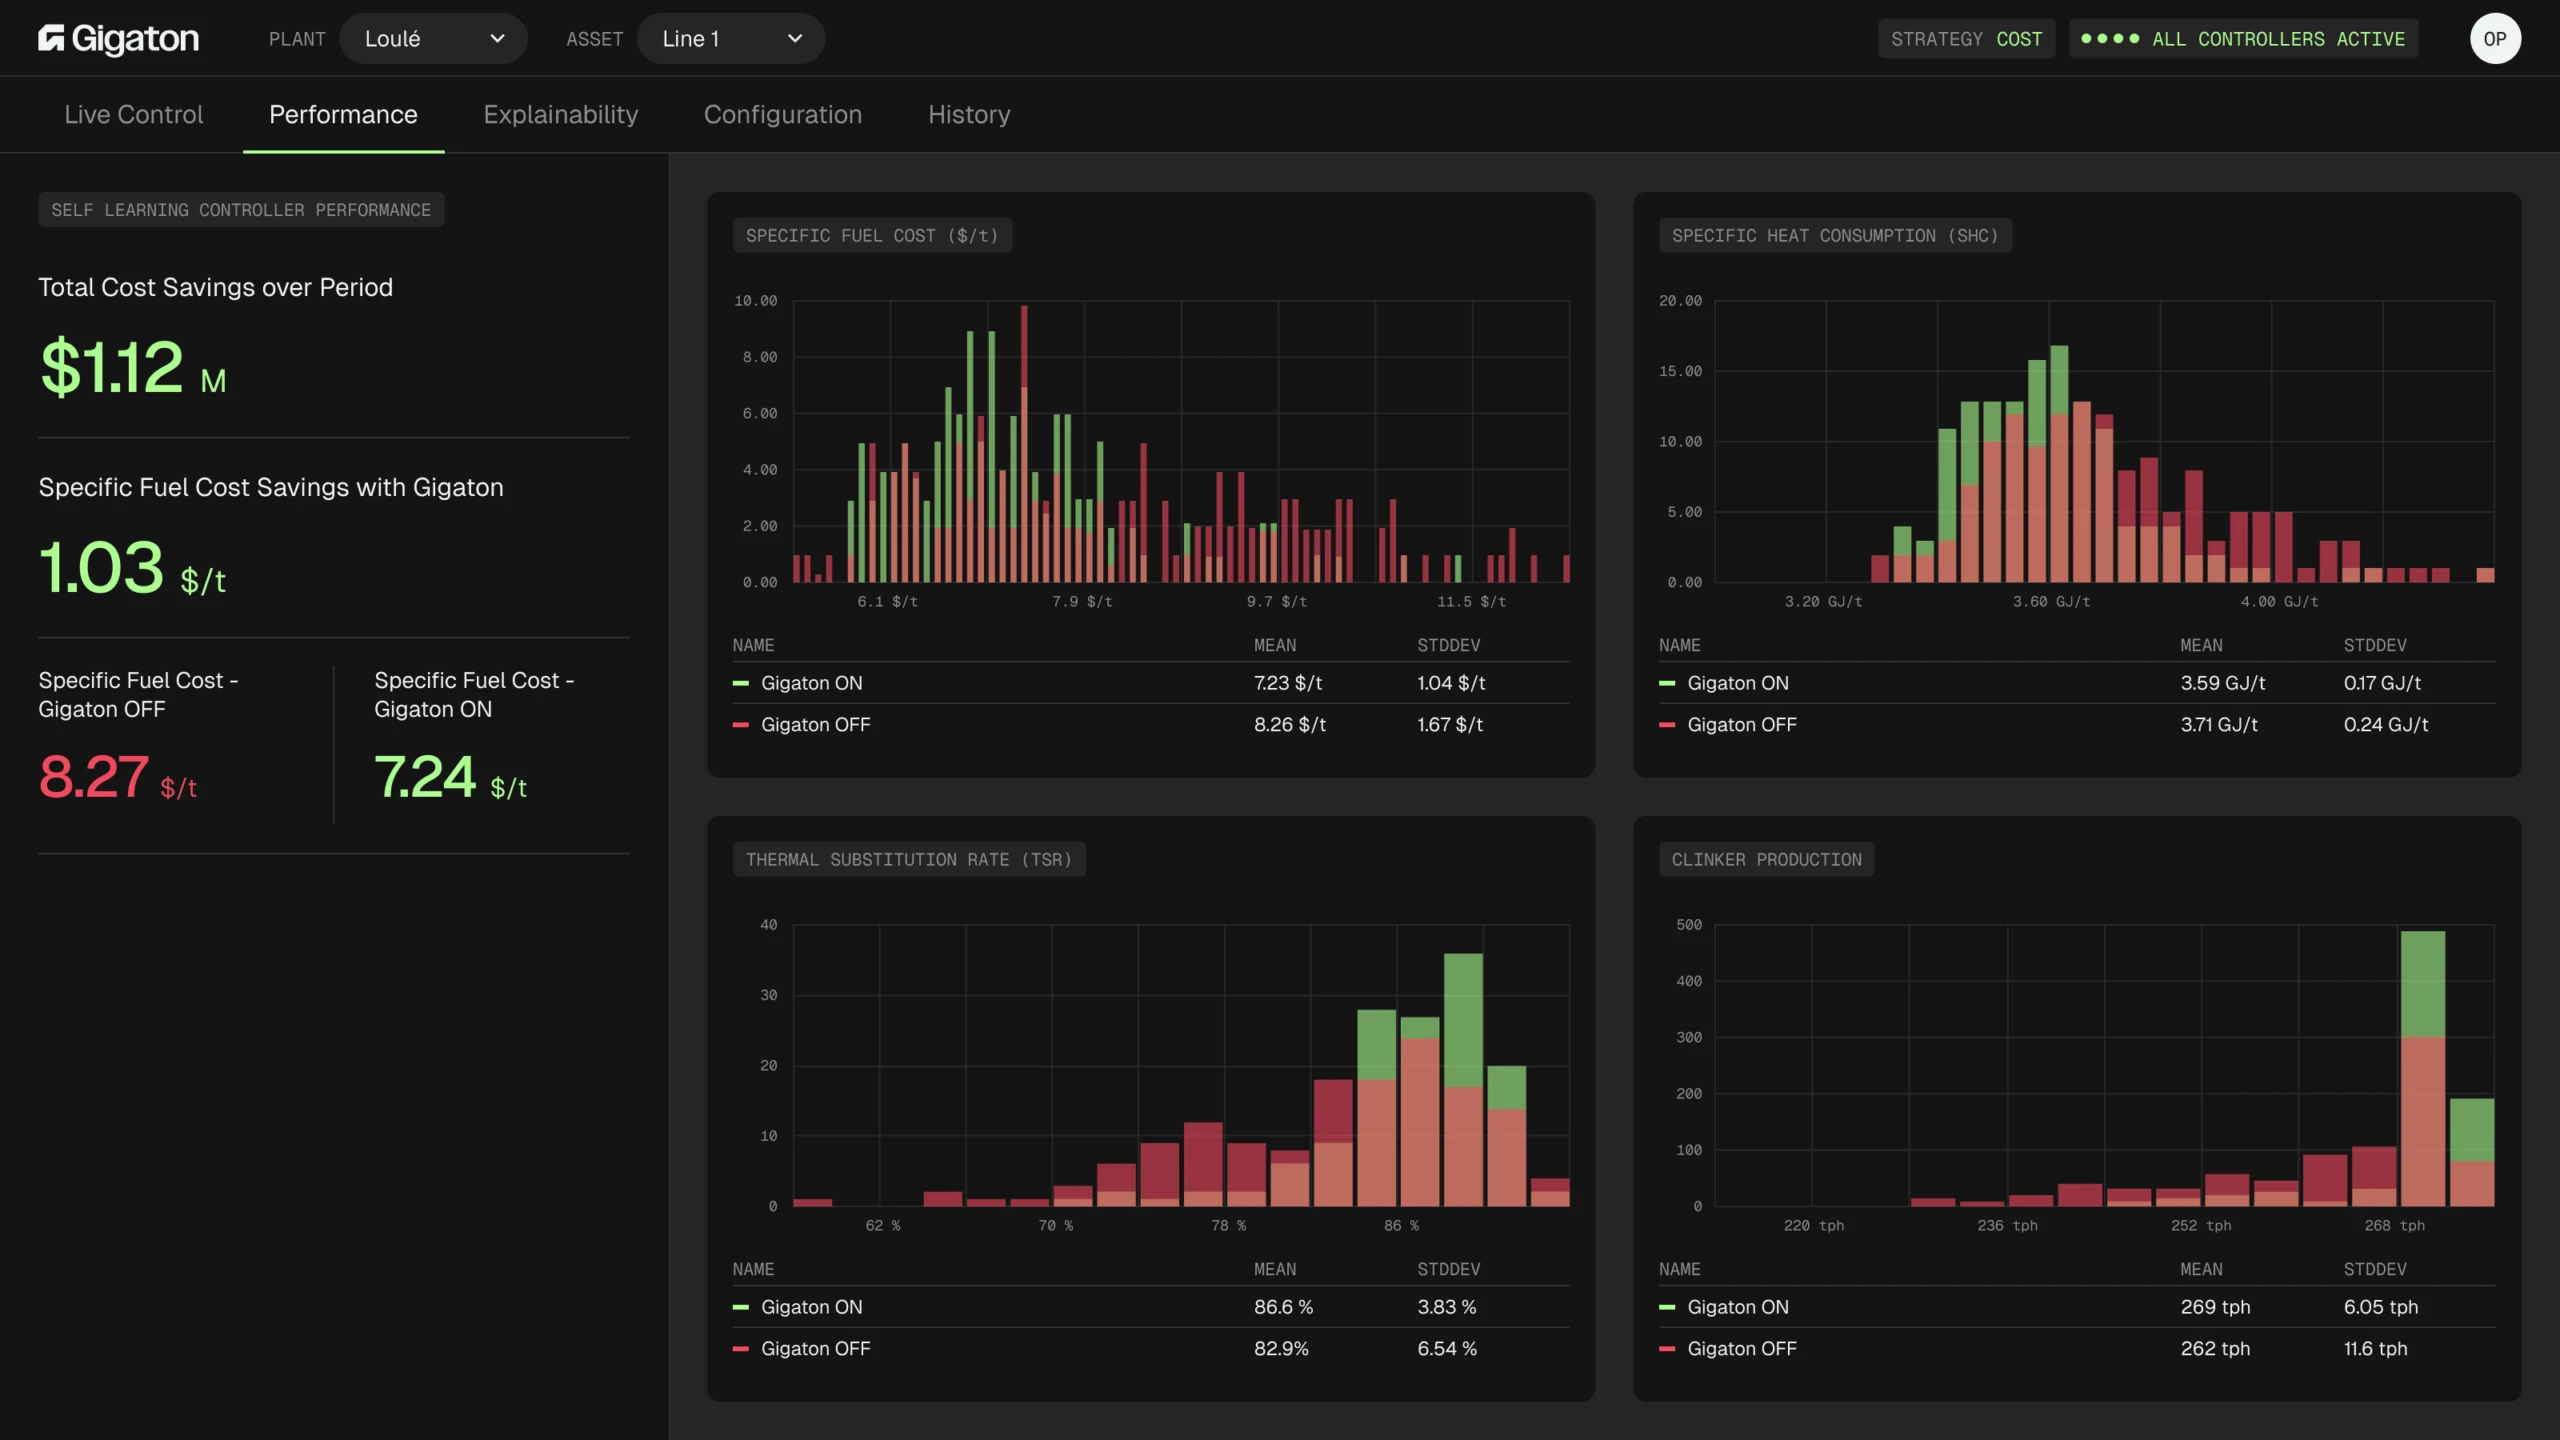Open the History tab
Viewport: 2560px width, 1440px height.
pos(969,115)
